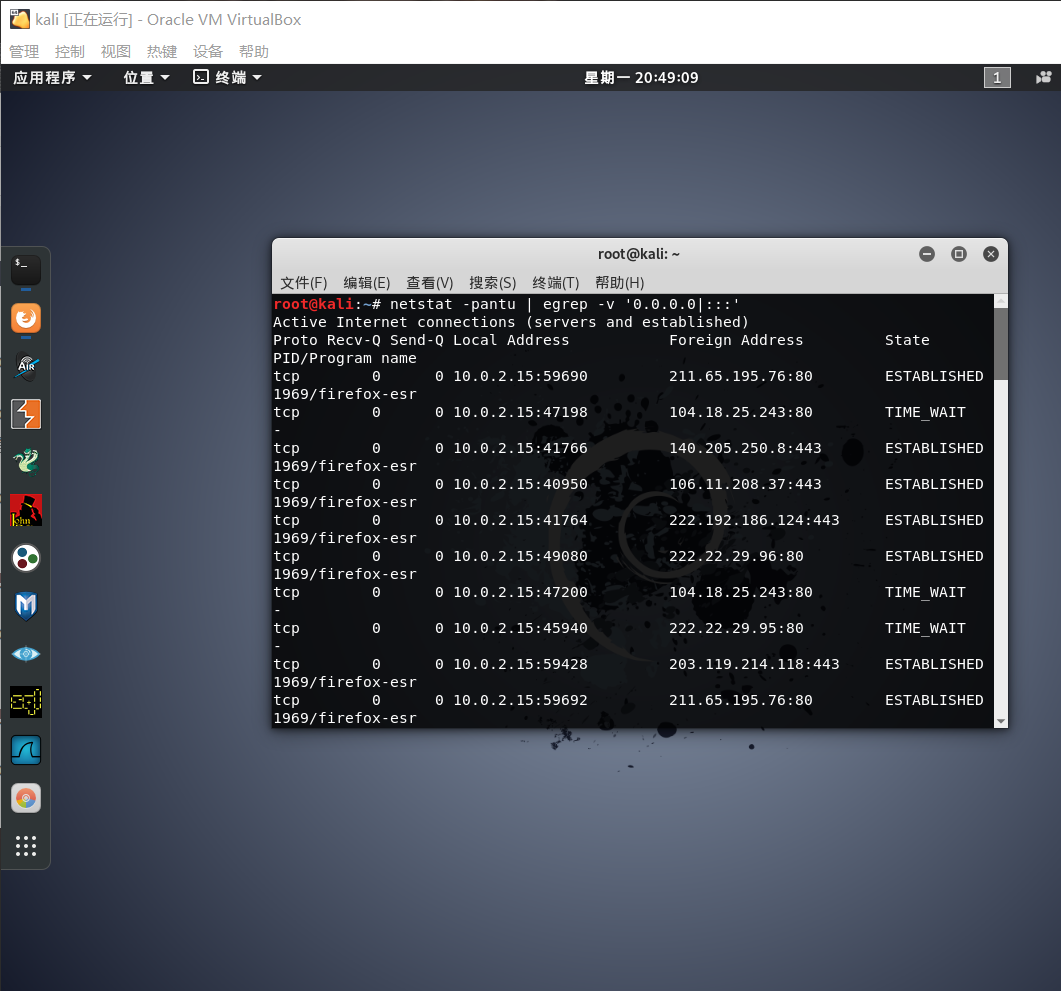The width and height of the screenshot is (1061, 991).
Task: Click the dock icon with multicolored dots
Action: [x=25, y=558]
